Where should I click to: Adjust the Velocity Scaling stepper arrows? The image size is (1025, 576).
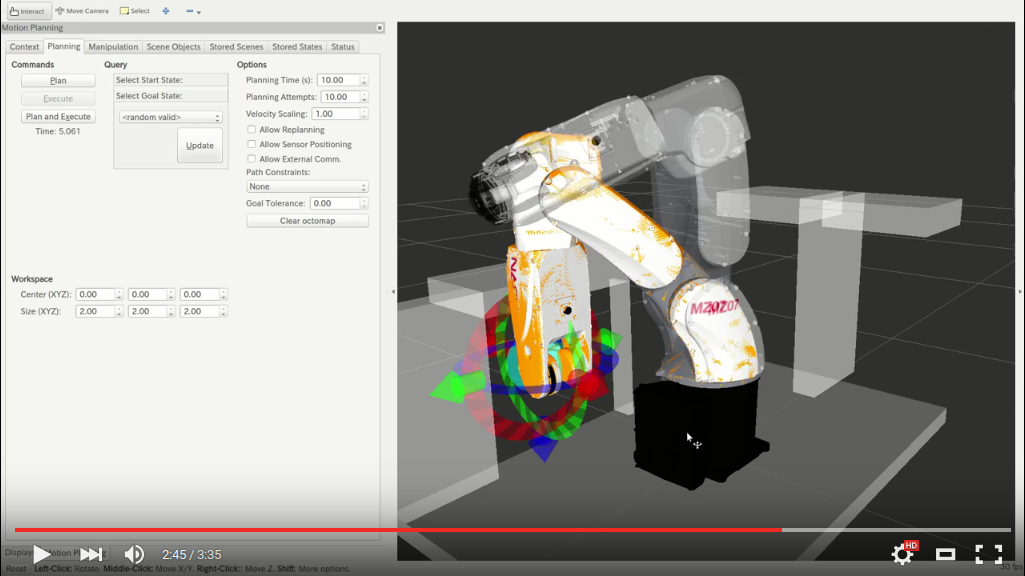coord(364,114)
